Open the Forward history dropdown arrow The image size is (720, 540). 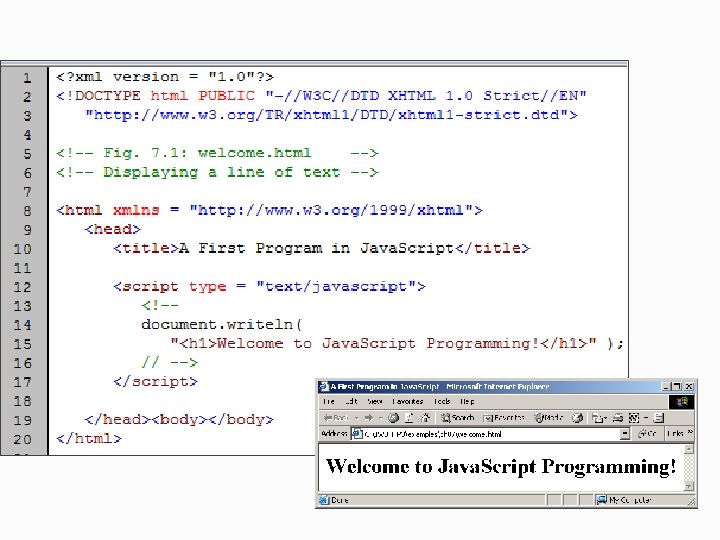381,418
